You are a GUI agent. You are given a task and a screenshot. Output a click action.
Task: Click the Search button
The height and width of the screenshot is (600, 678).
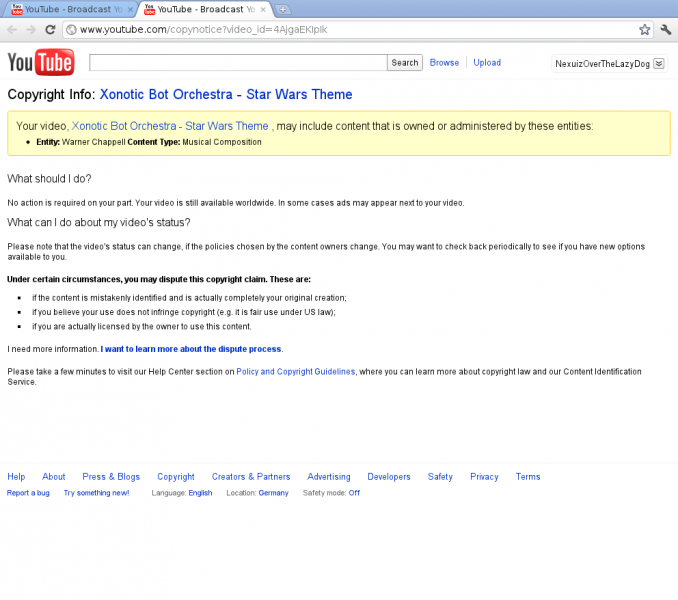pyautogui.click(x=405, y=63)
